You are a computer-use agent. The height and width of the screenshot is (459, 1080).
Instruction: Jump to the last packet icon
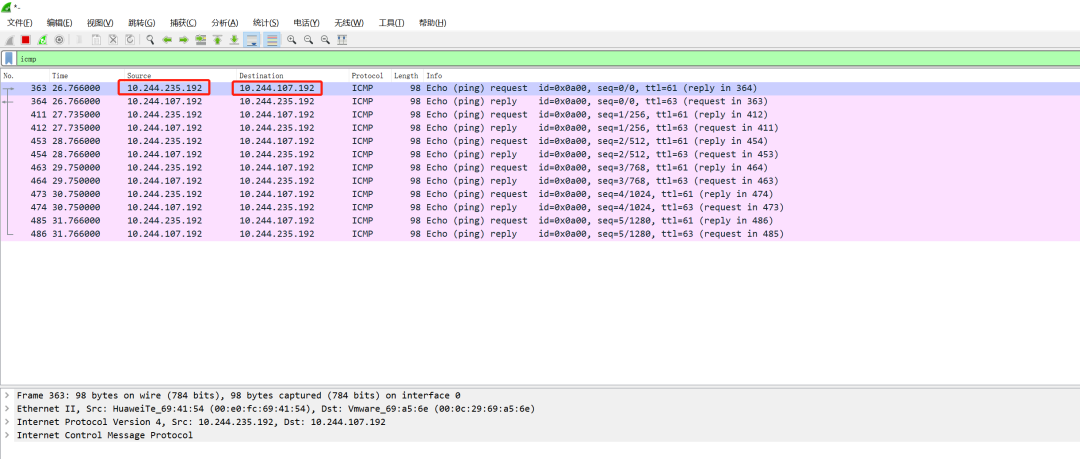pyautogui.click(x=234, y=40)
